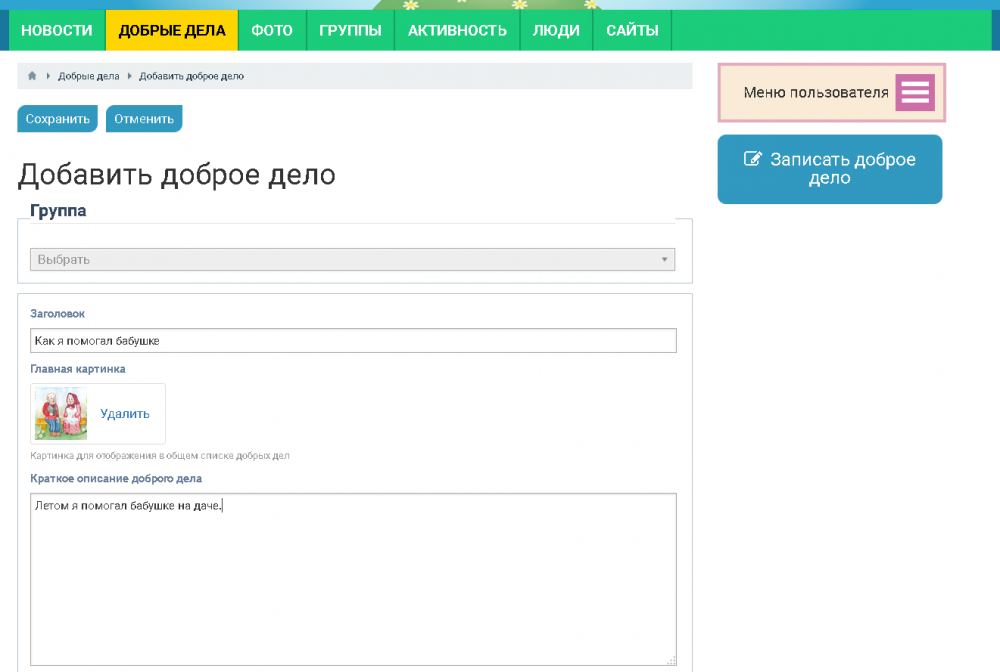Screen dimensions: 1000x672
Task: Click the grandparents thumbnail image
Action: [61, 414]
